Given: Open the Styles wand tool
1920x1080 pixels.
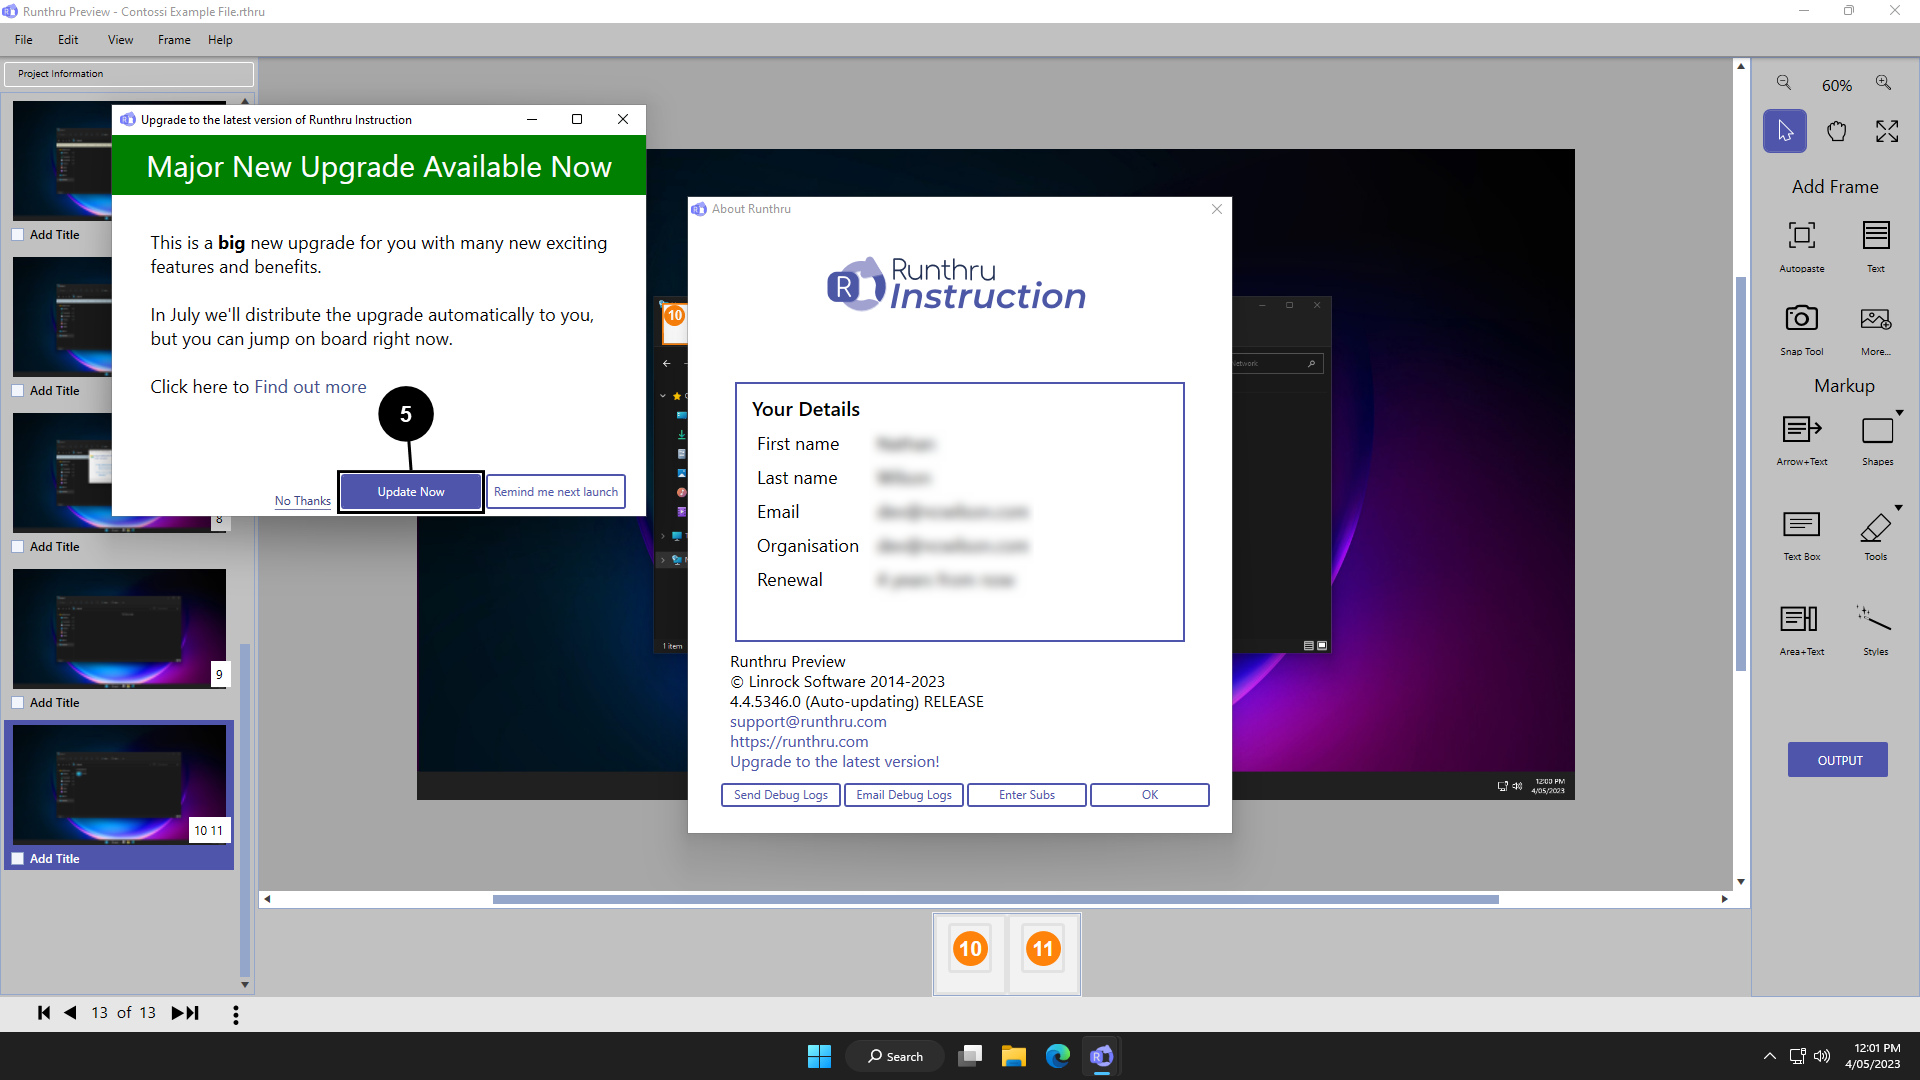Looking at the screenshot, I should tap(1875, 620).
